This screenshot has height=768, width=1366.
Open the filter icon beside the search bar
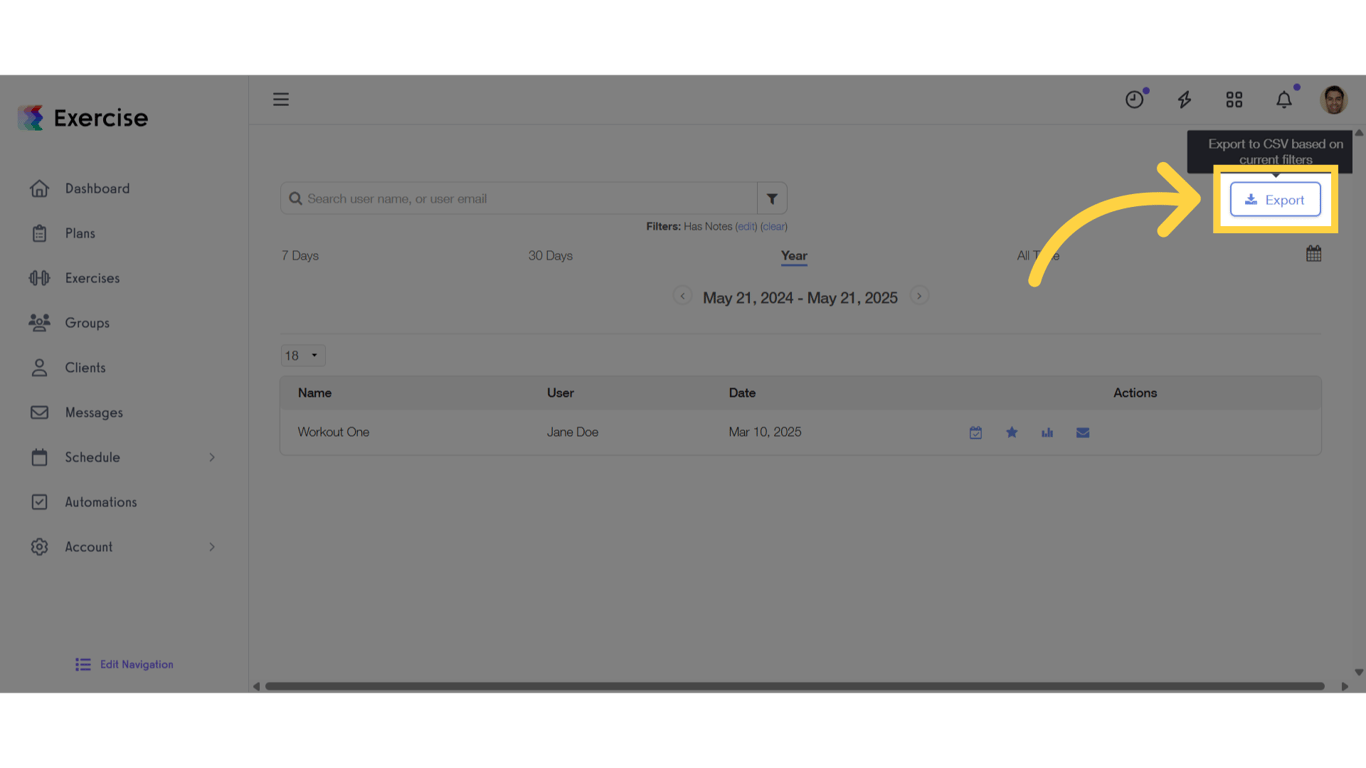(x=771, y=197)
